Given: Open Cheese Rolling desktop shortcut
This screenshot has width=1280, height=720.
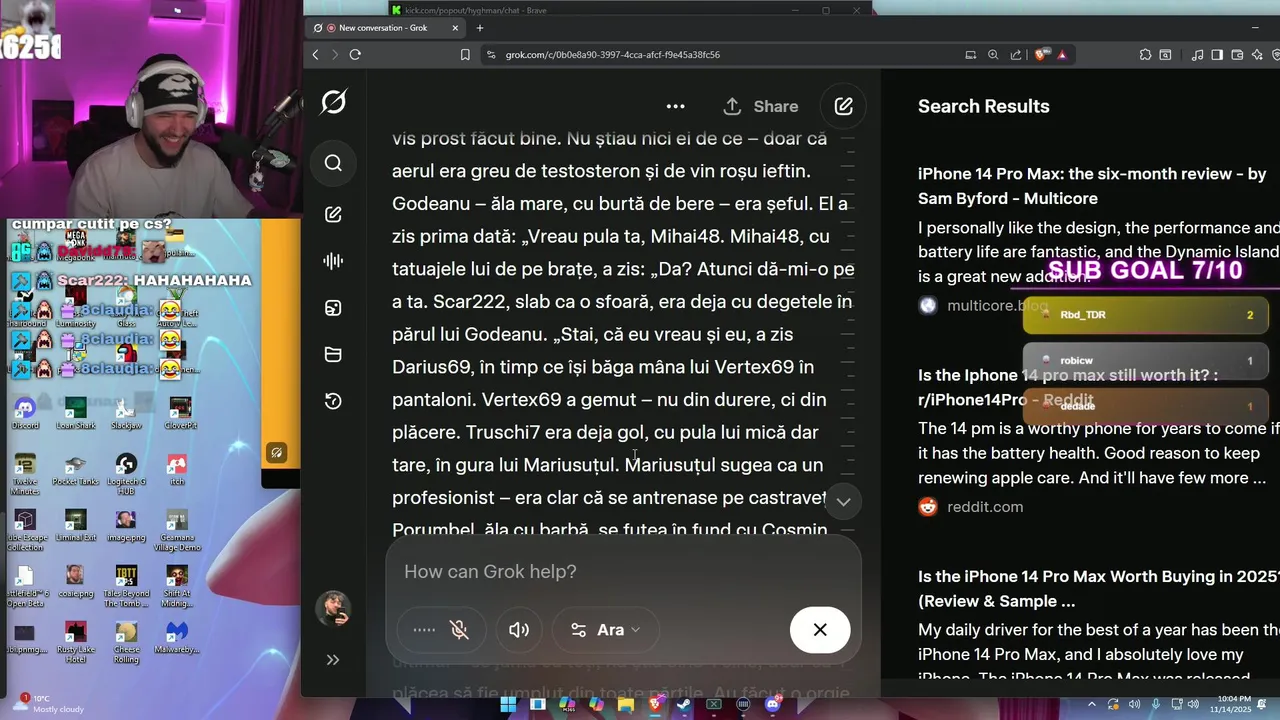Looking at the screenshot, I should (x=126, y=642).
